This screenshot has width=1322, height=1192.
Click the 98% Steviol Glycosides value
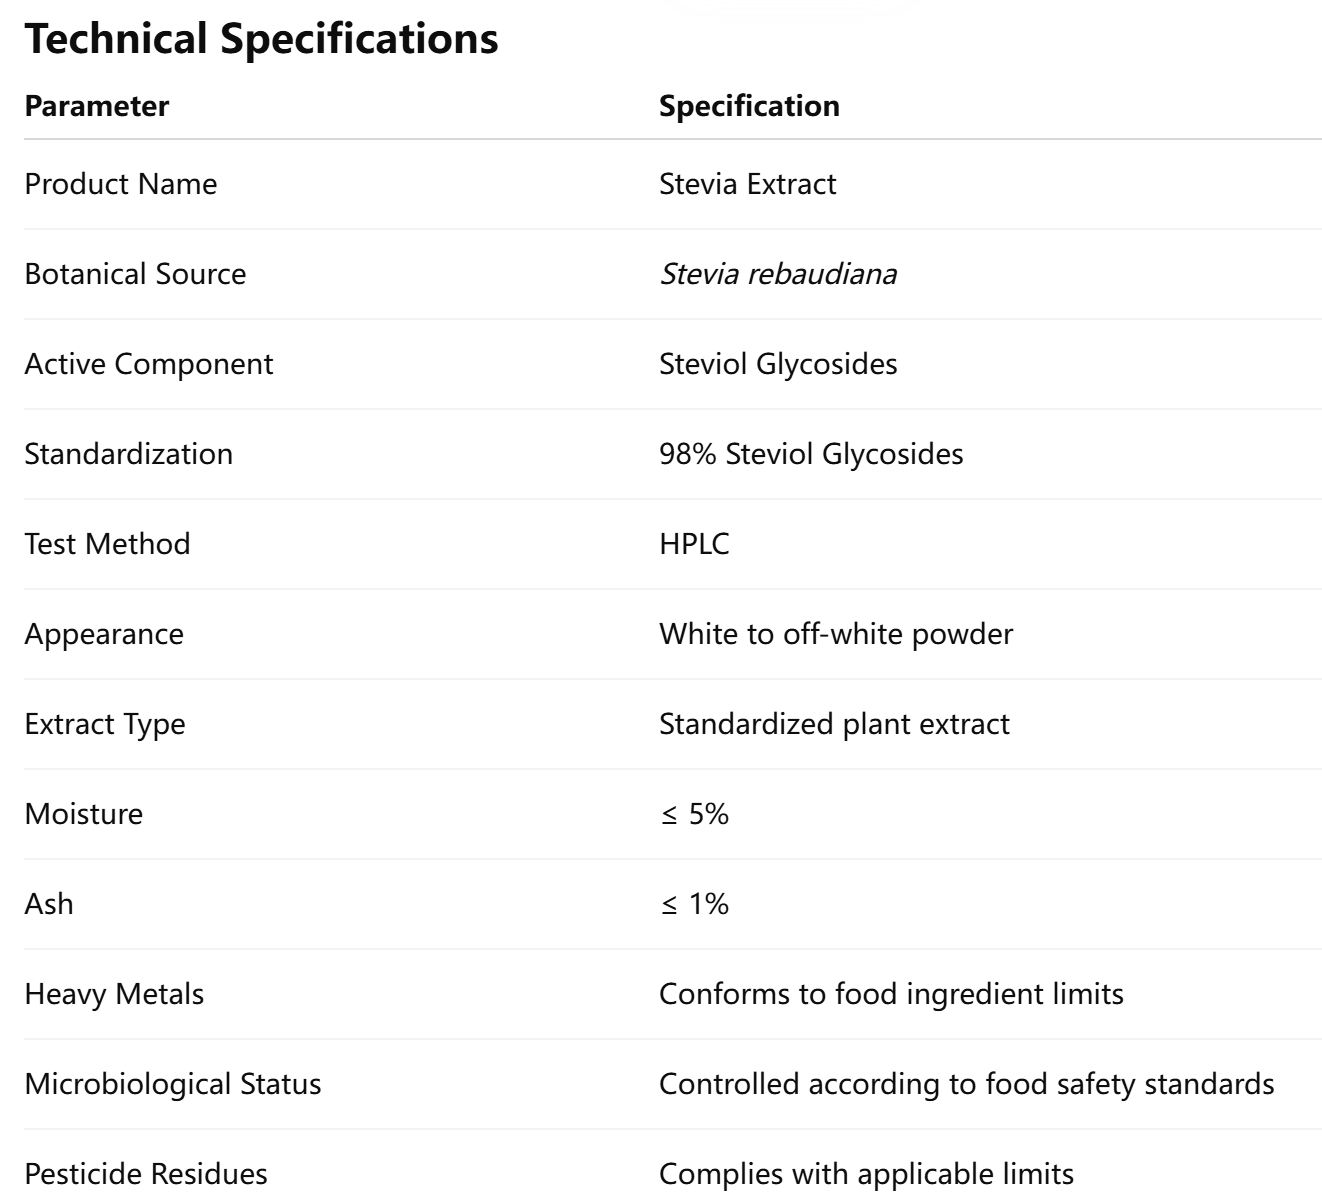click(811, 454)
